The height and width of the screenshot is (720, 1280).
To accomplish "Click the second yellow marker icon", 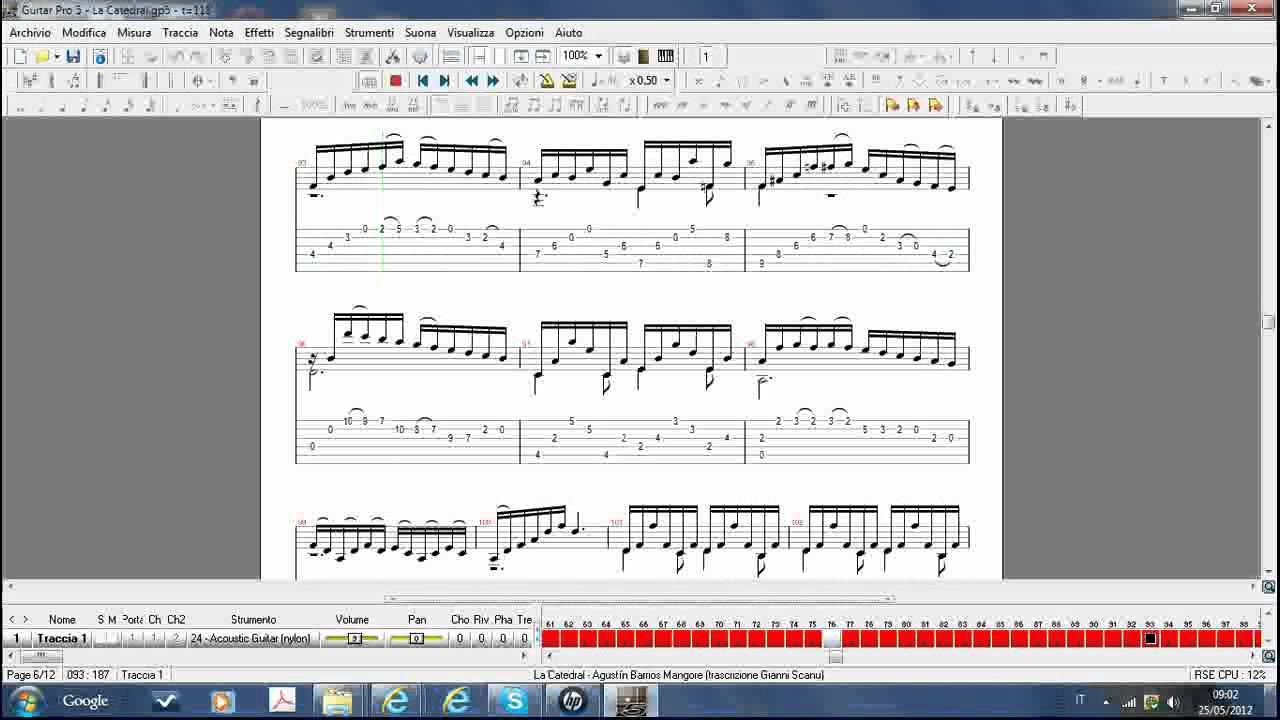I will pos(913,105).
